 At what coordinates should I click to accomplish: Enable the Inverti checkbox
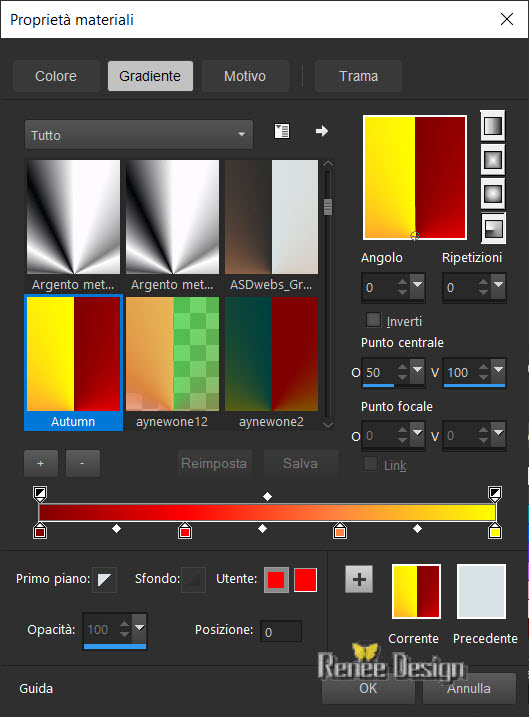click(374, 320)
